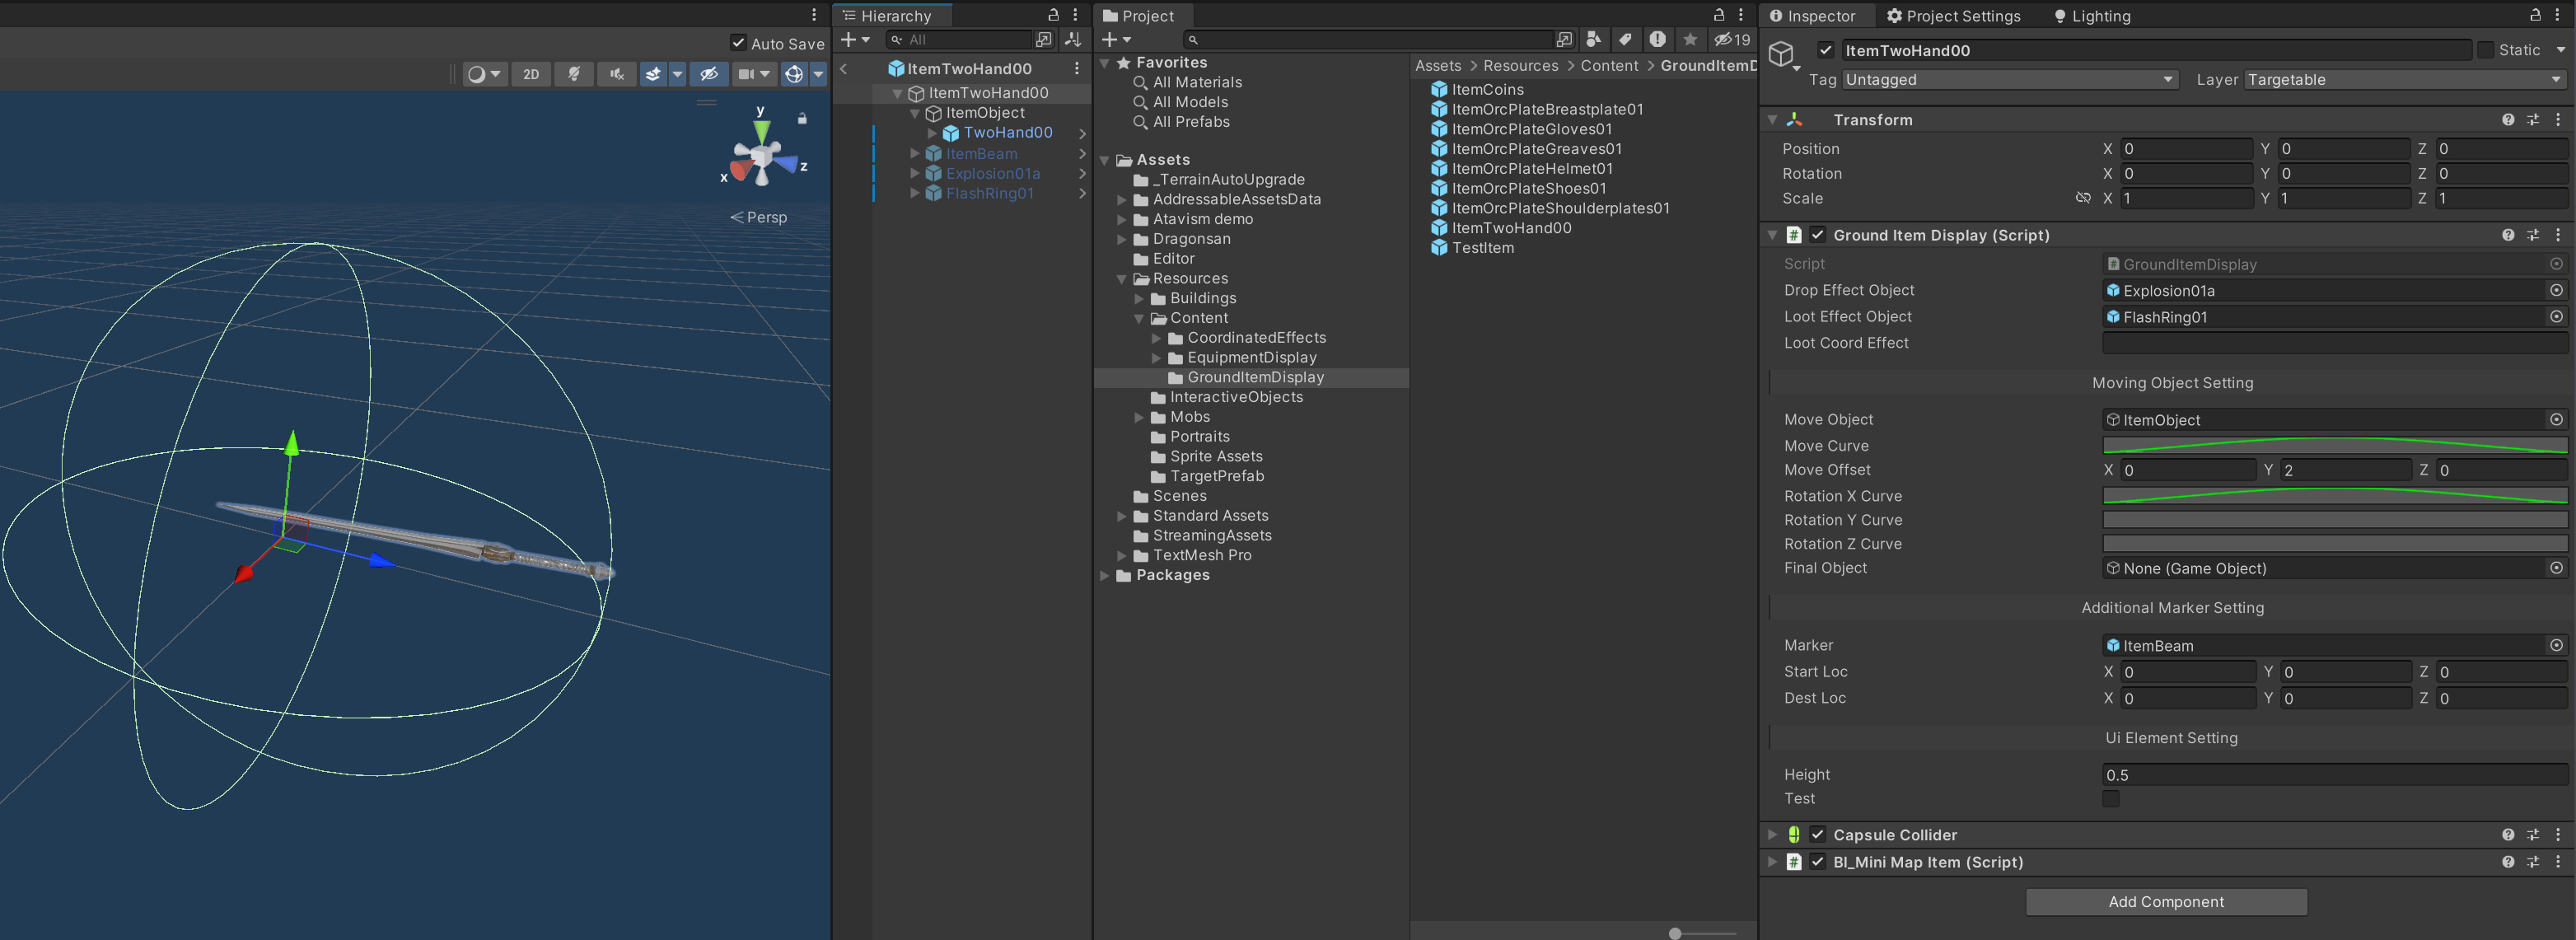Screen dimensions: 2576x940
Task: Click the Add Component button
Action: [x=2165, y=901]
